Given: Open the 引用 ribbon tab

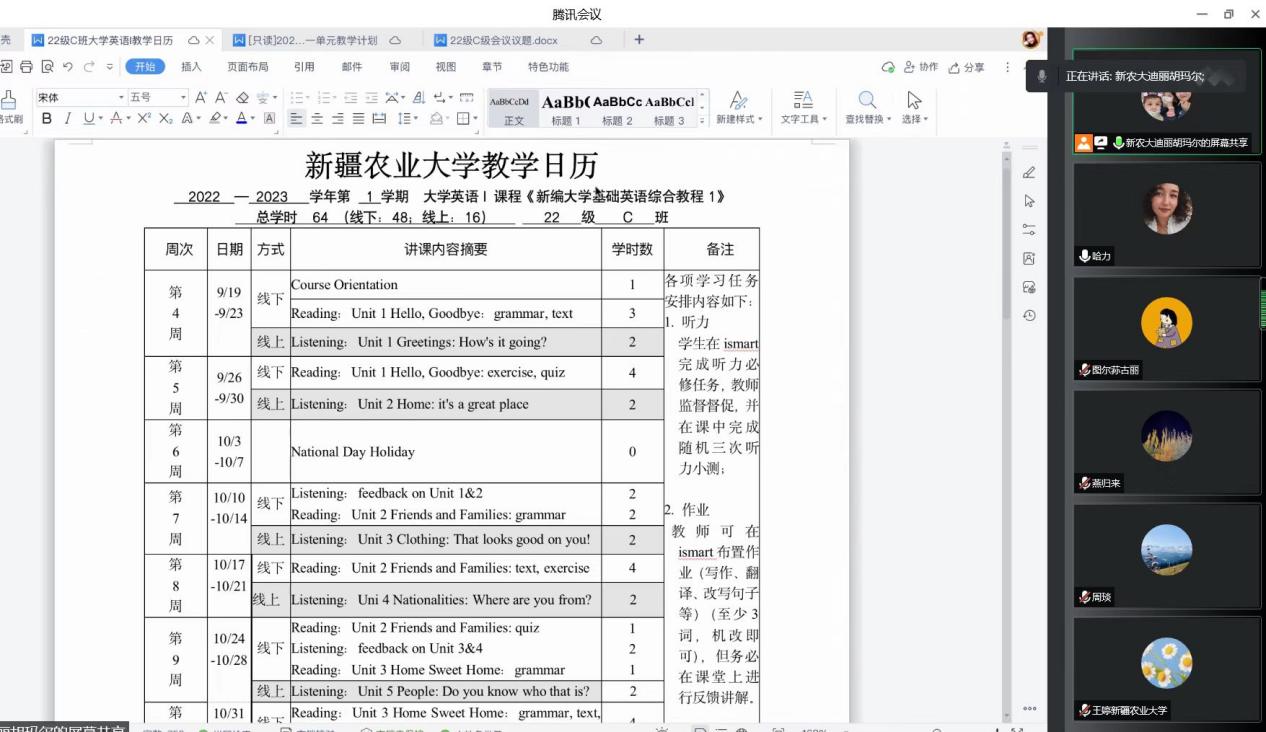Looking at the screenshot, I should click(x=304, y=67).
